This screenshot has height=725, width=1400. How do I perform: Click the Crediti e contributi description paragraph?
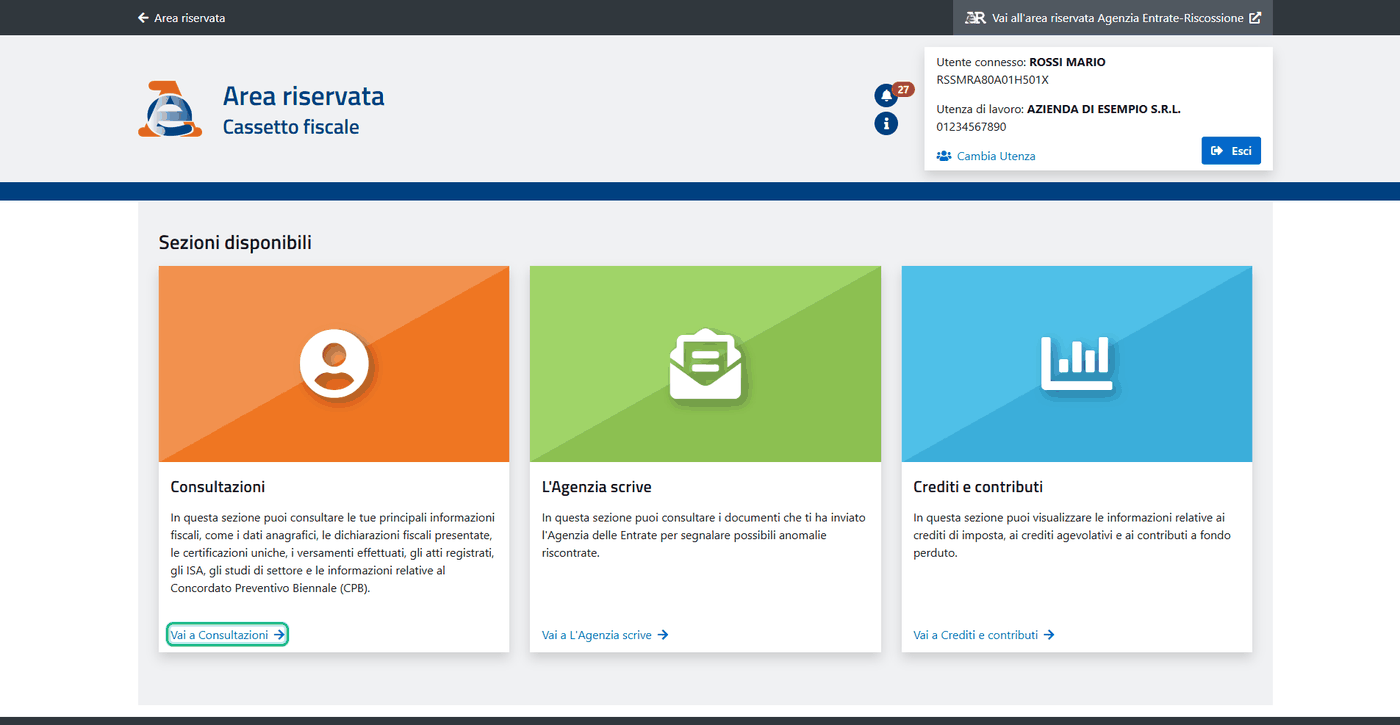click(1073, 535)
